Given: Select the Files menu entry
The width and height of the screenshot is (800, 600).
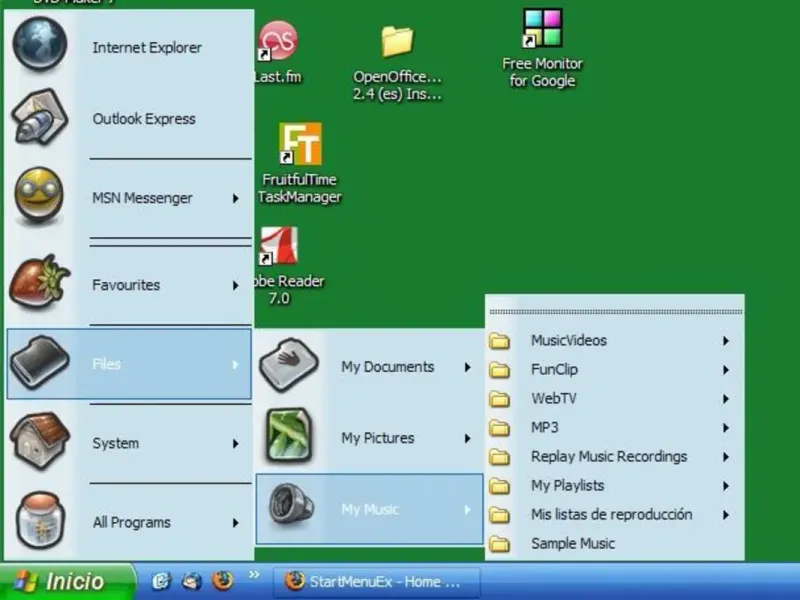Looking at the screenshot, I should [129, 364].
